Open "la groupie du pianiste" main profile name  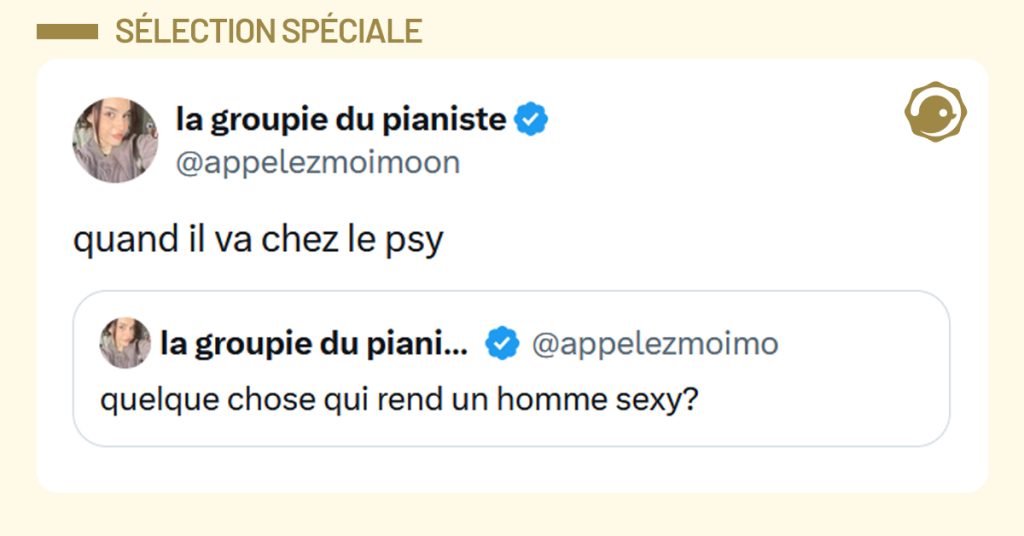341,120
